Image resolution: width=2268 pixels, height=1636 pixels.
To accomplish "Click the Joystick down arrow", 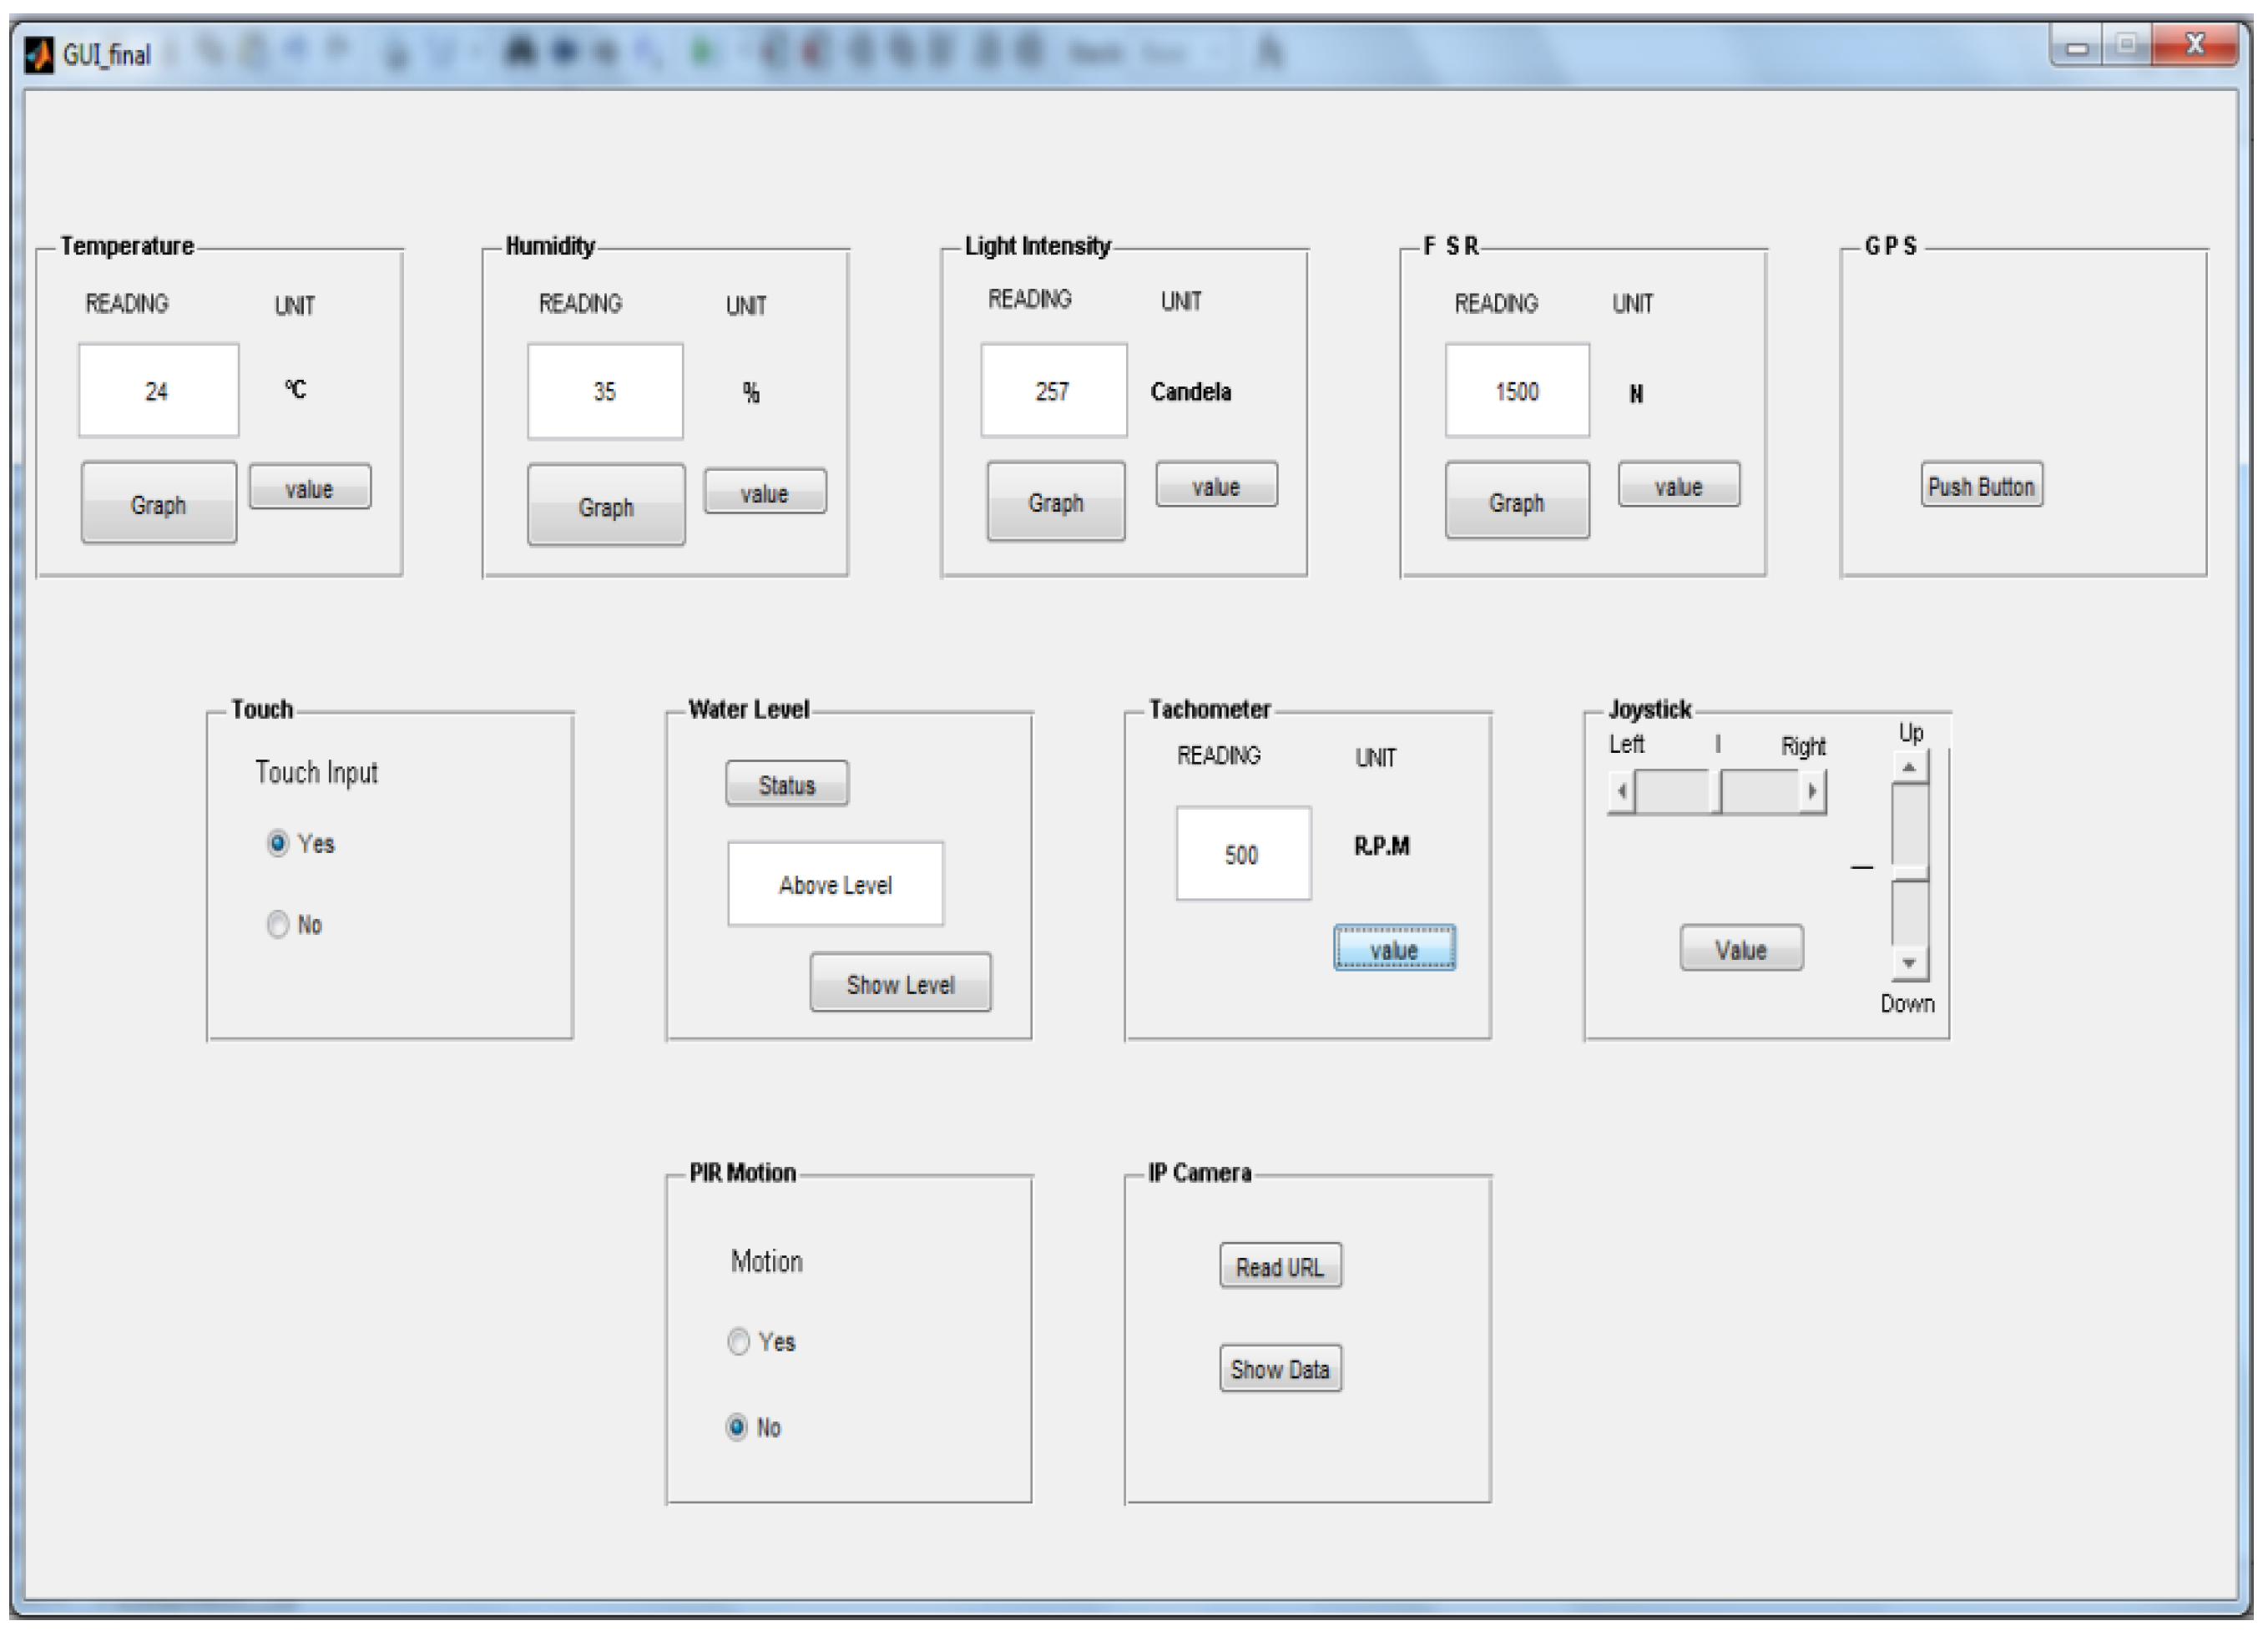I will point(1909,963).
